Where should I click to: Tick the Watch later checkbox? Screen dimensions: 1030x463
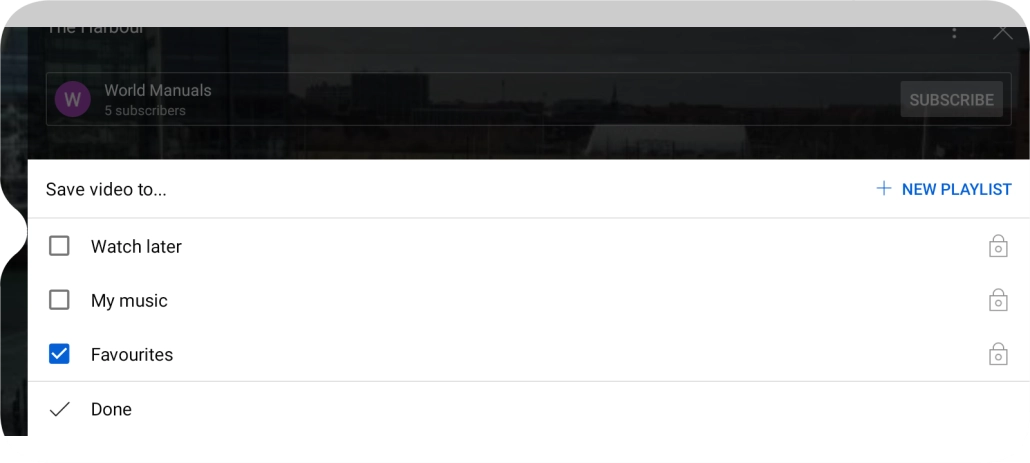pyautogui.click(x=59, y=246)
